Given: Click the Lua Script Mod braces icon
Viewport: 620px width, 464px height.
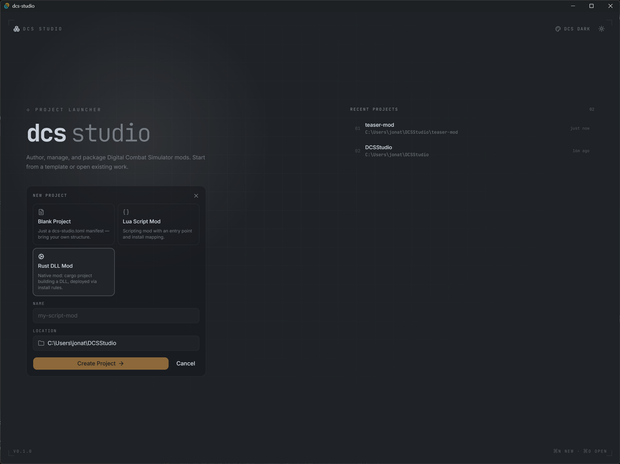Looking at the screenshot, I should [126, 212].
